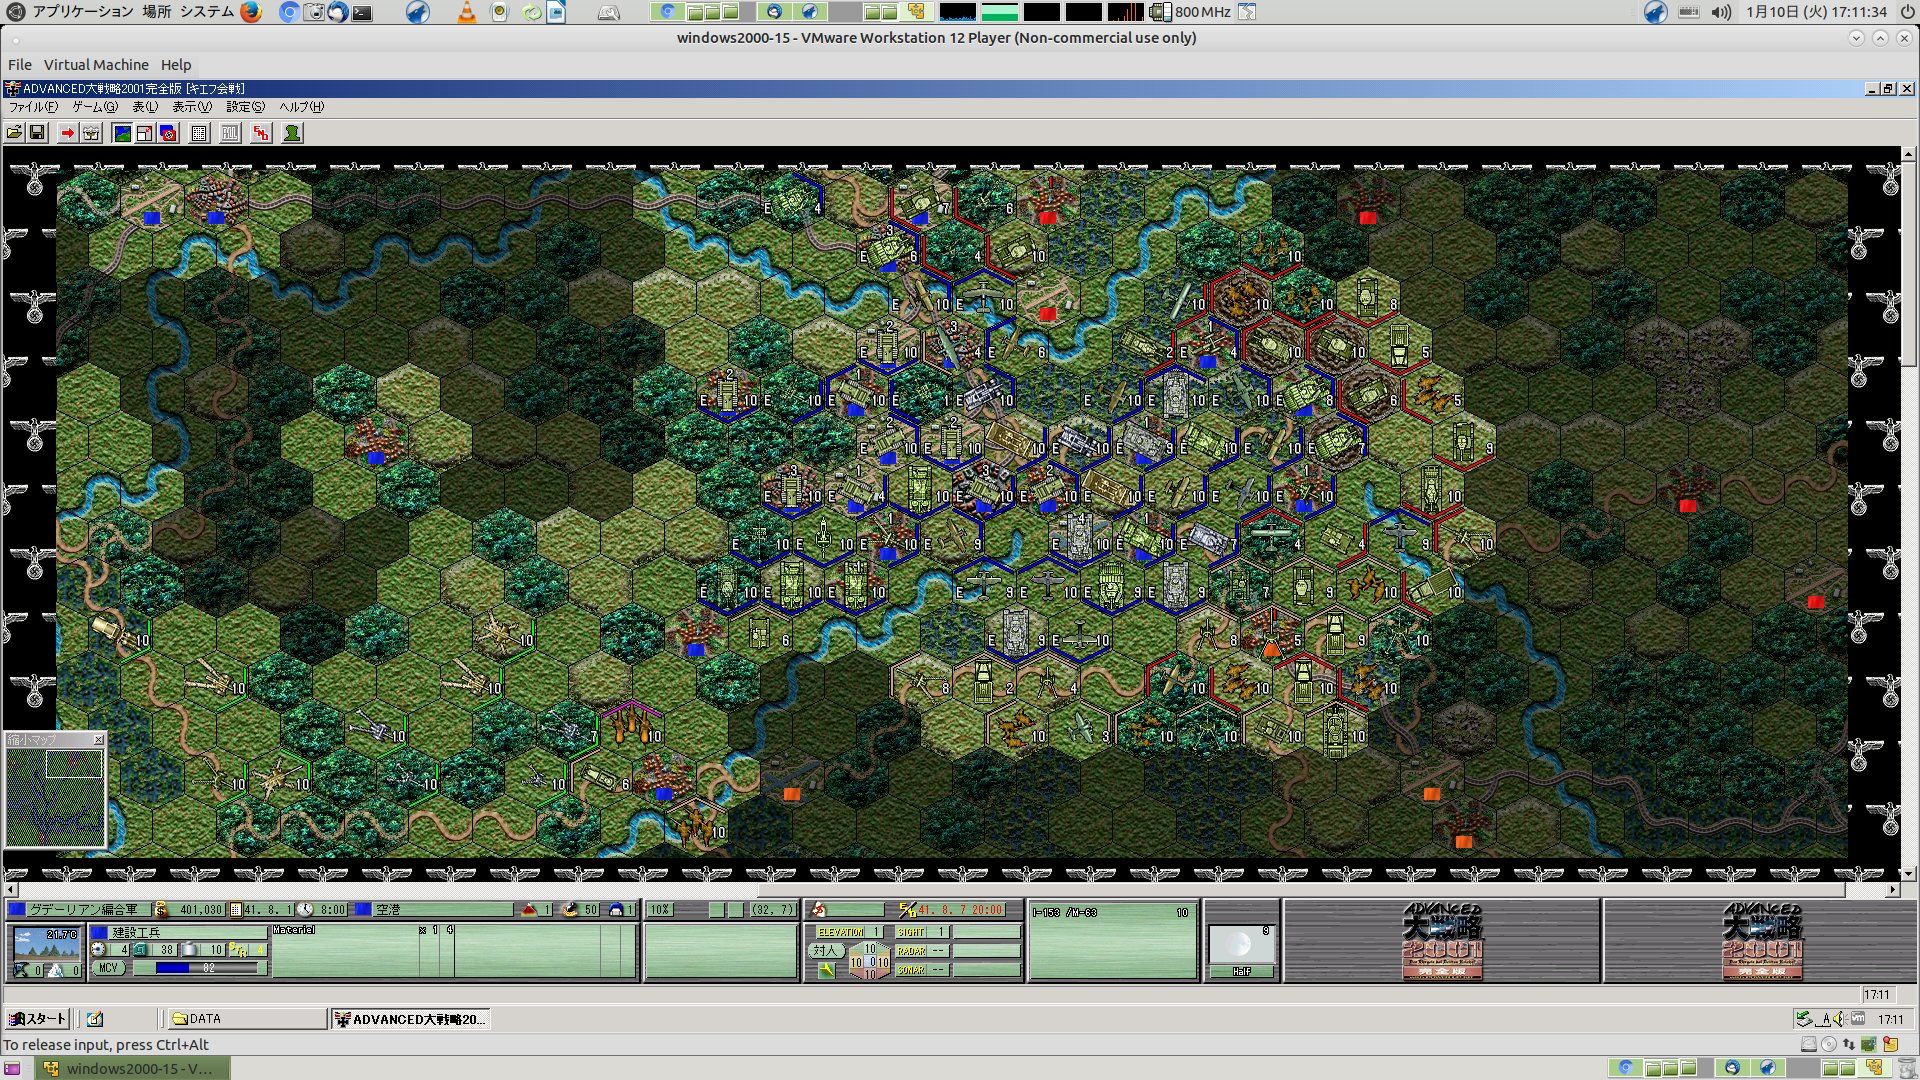
Task: Switch to the DATA taskbar window
Action: (246, 1019)
